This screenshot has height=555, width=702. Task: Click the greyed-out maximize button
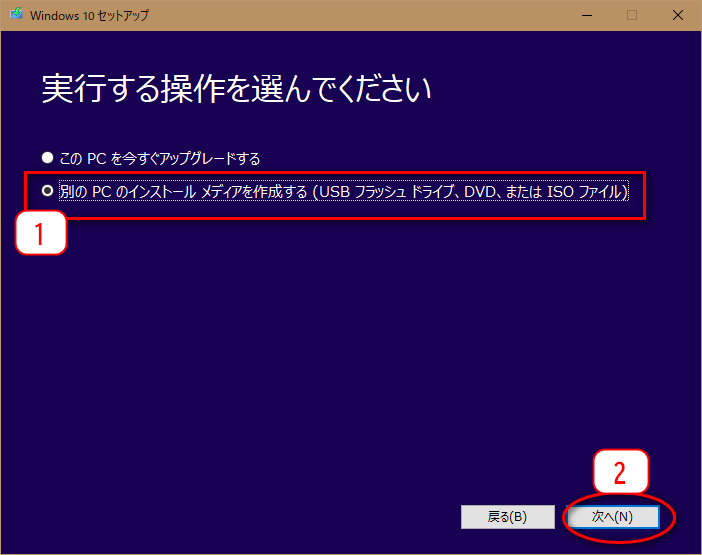[632, 15]
